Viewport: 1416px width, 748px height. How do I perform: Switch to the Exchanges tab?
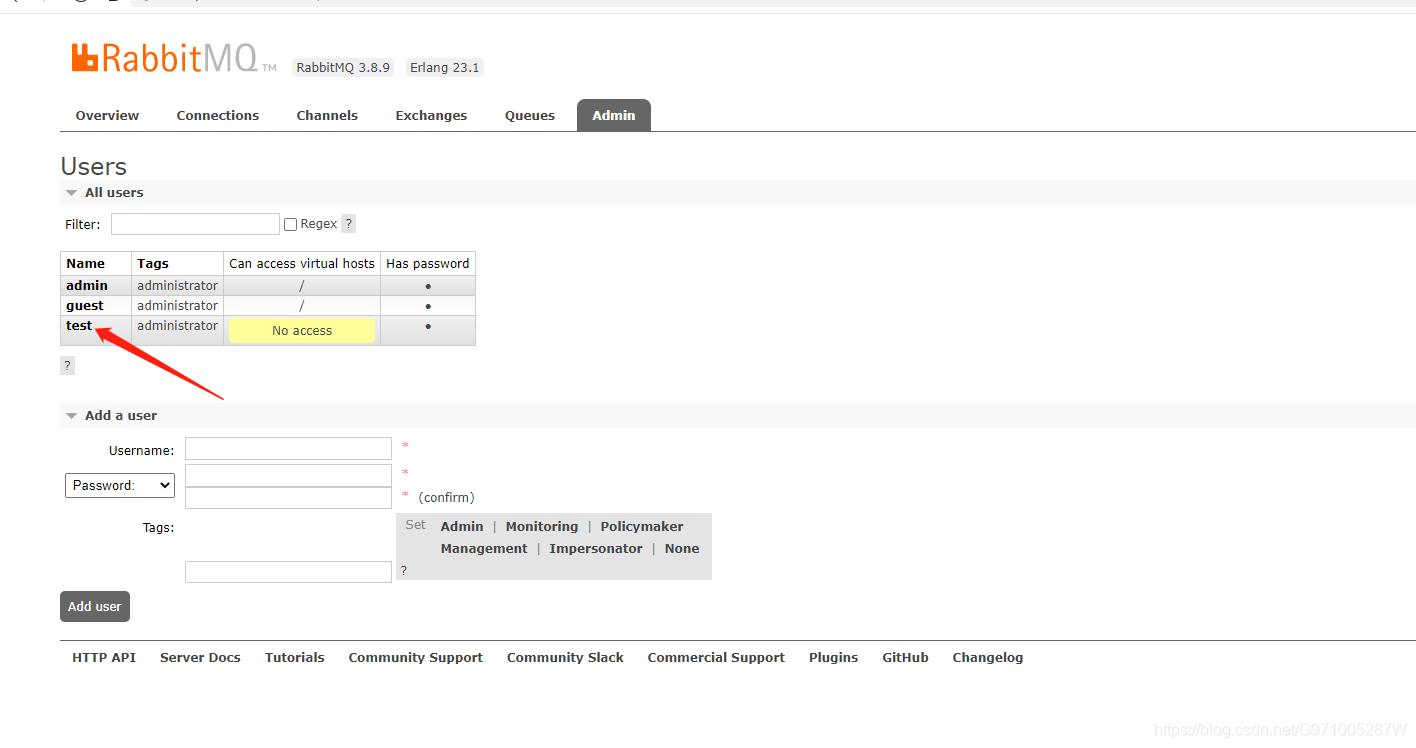click(430, 115)
